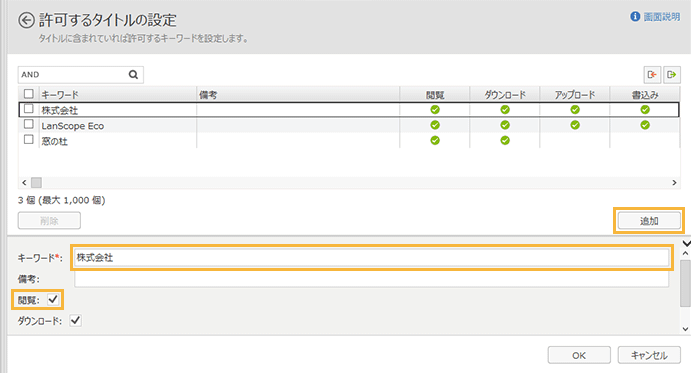Click the 書込み column header
691x373 pixels.
pos(645,95)
